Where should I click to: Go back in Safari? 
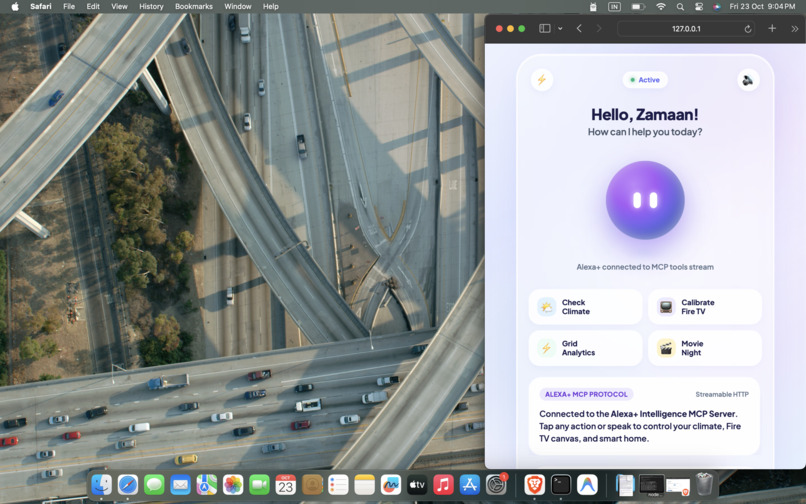tap(579, 28)
